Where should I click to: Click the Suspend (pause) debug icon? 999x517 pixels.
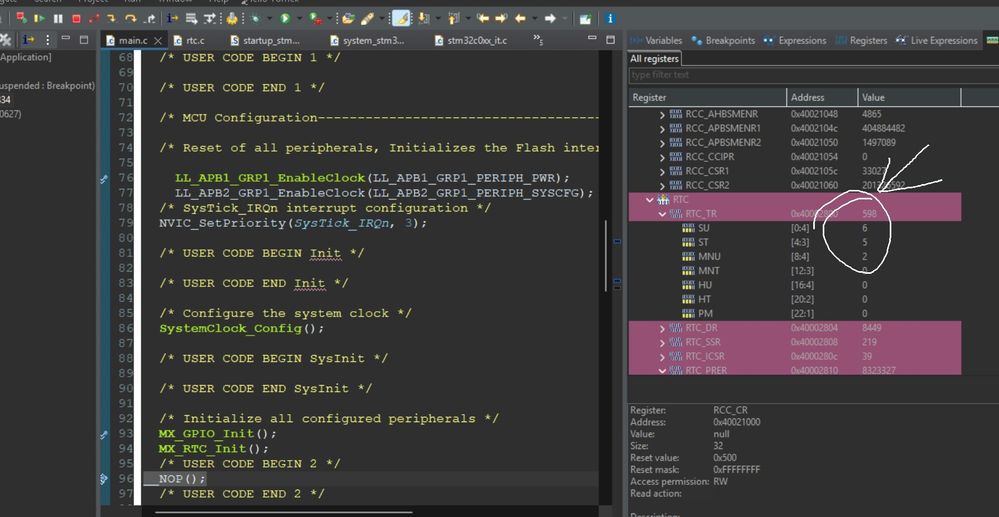pyautogui.click(x=58, y=18)
